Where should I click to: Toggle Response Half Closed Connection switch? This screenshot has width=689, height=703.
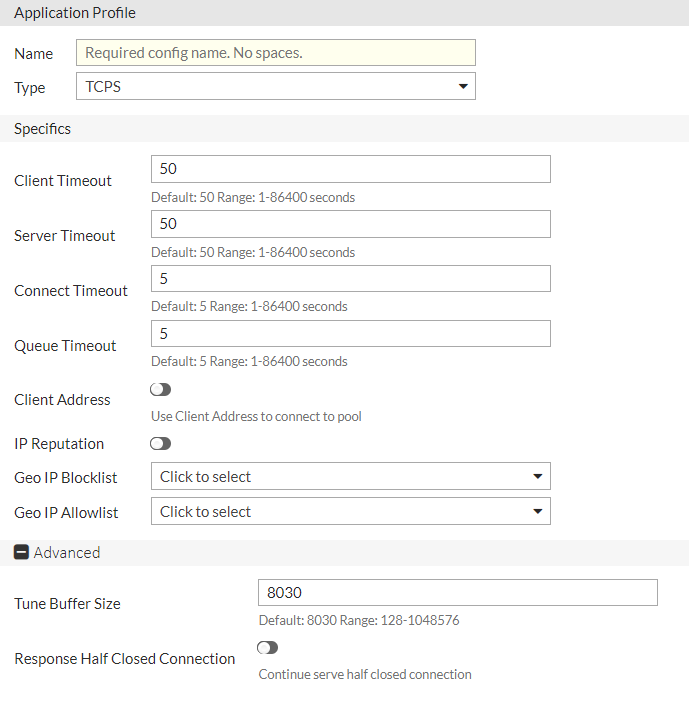pos(267,648)
